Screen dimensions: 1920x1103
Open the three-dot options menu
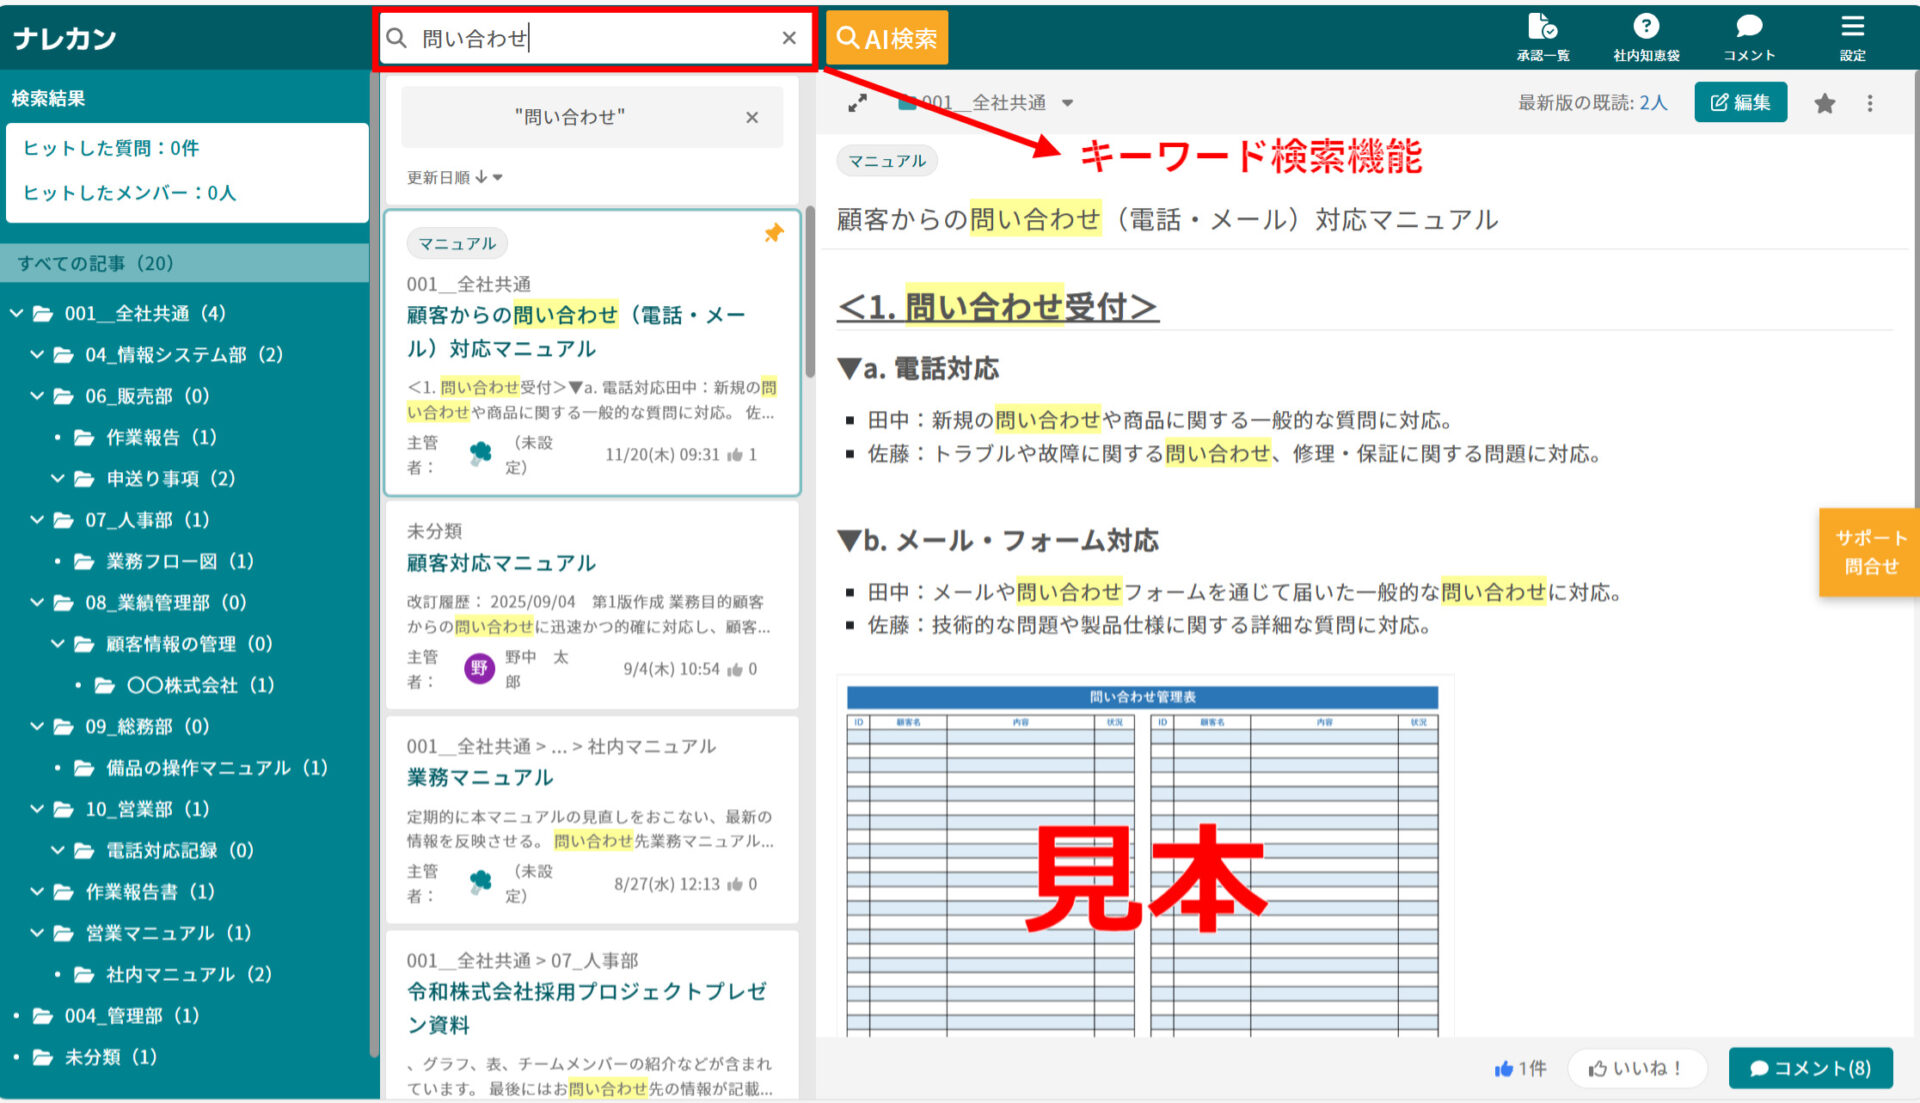tap(1869, 102)
